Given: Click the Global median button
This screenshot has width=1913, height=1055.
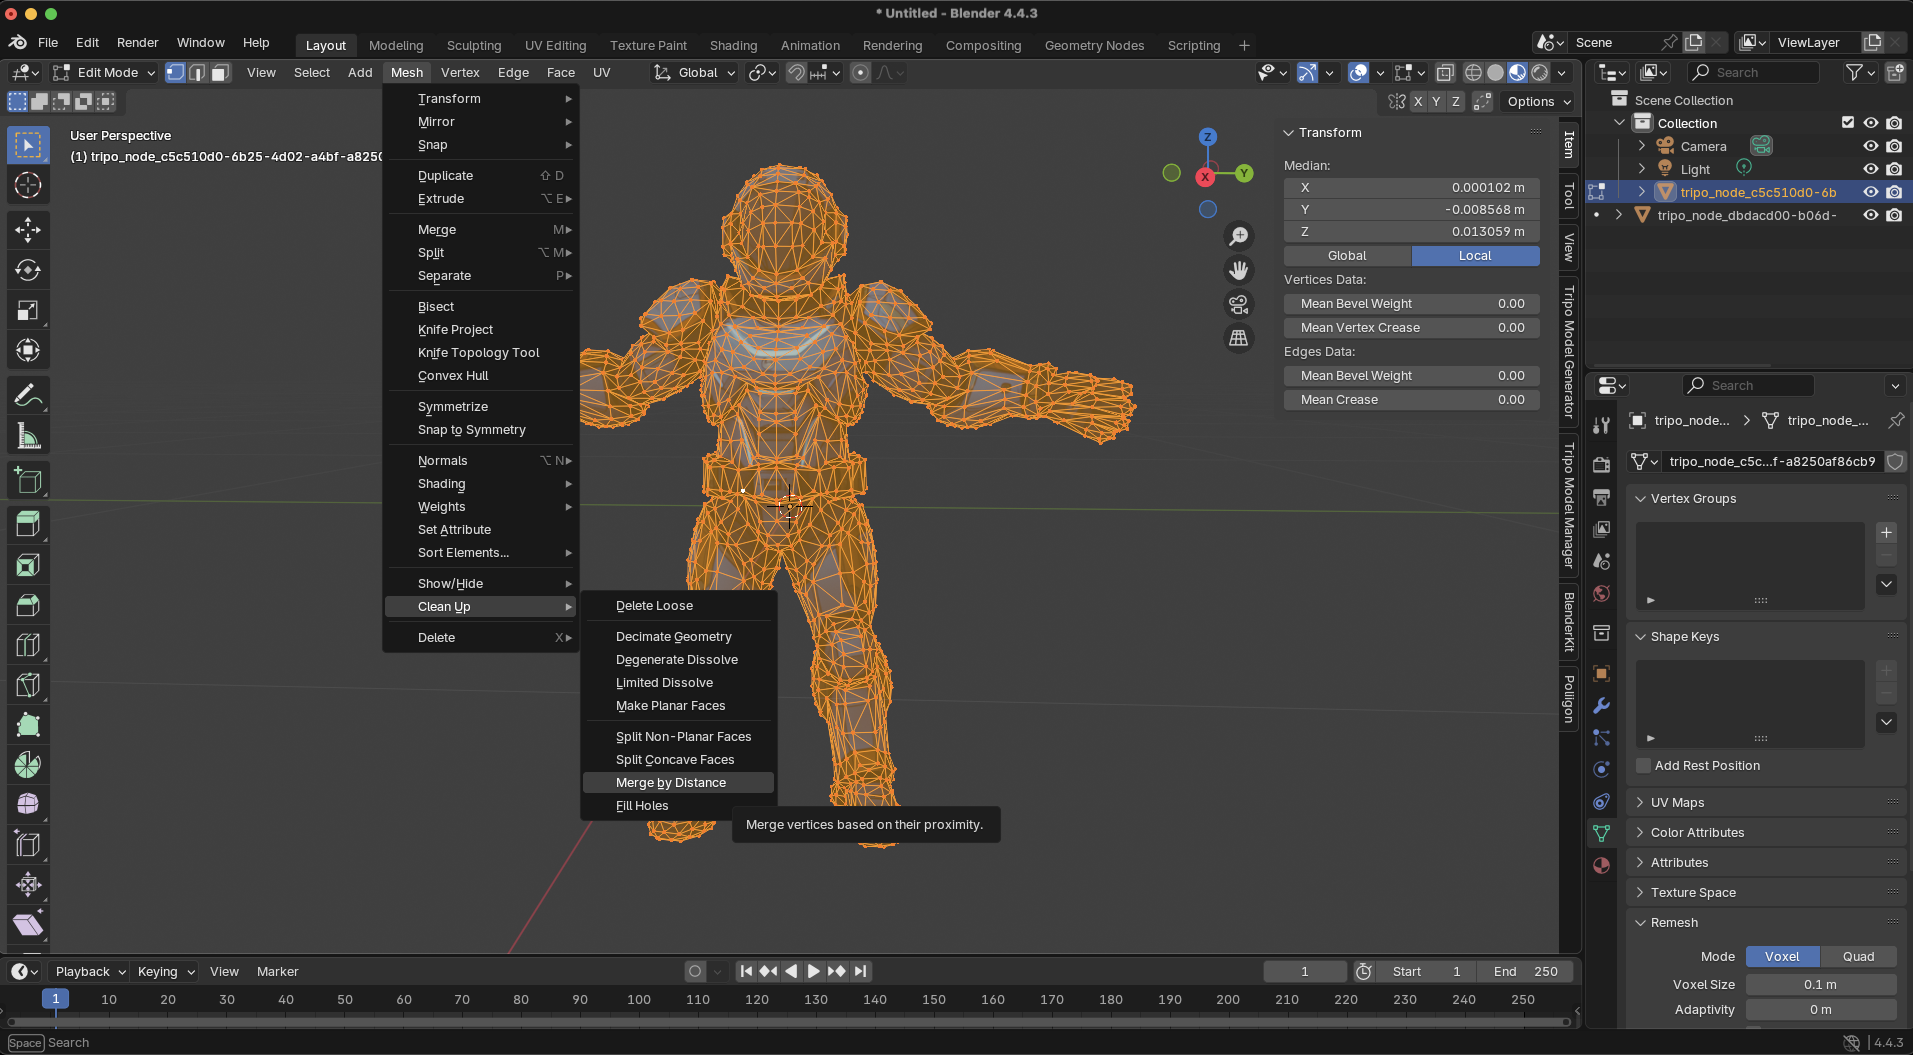Looking at the screenshot, I should tap(1346, 256).
